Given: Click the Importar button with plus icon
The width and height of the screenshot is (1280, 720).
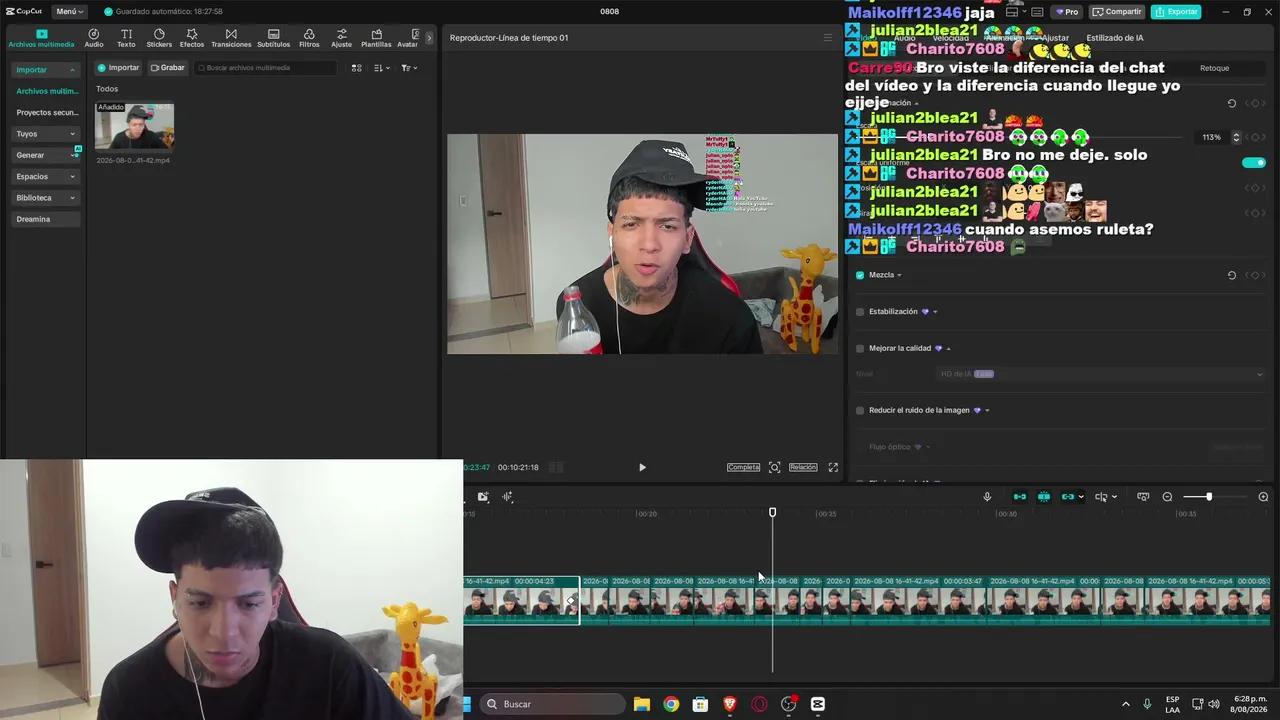Looking at the screenshot, I should click(x=118, y=68).
